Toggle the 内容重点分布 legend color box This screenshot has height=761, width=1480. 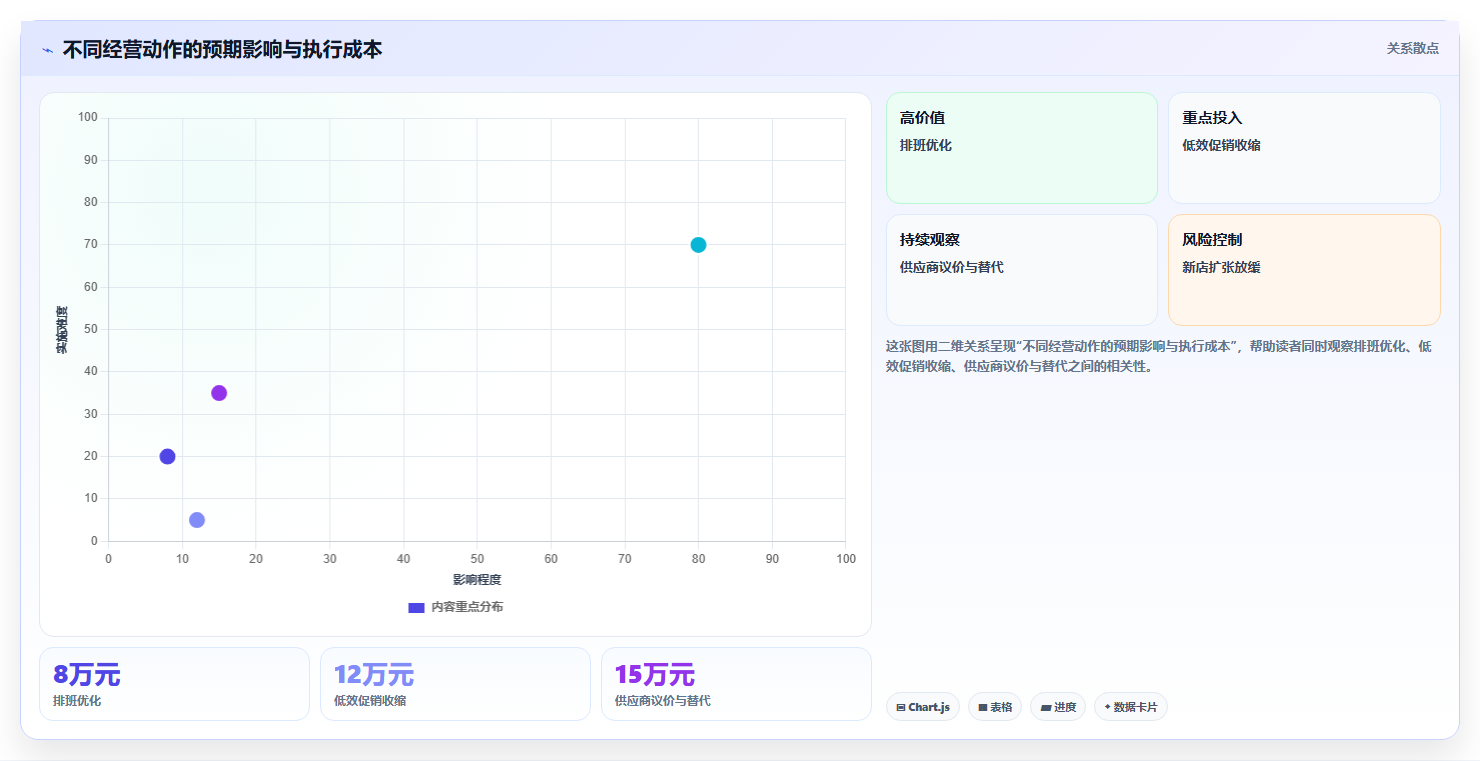point(416,607)
